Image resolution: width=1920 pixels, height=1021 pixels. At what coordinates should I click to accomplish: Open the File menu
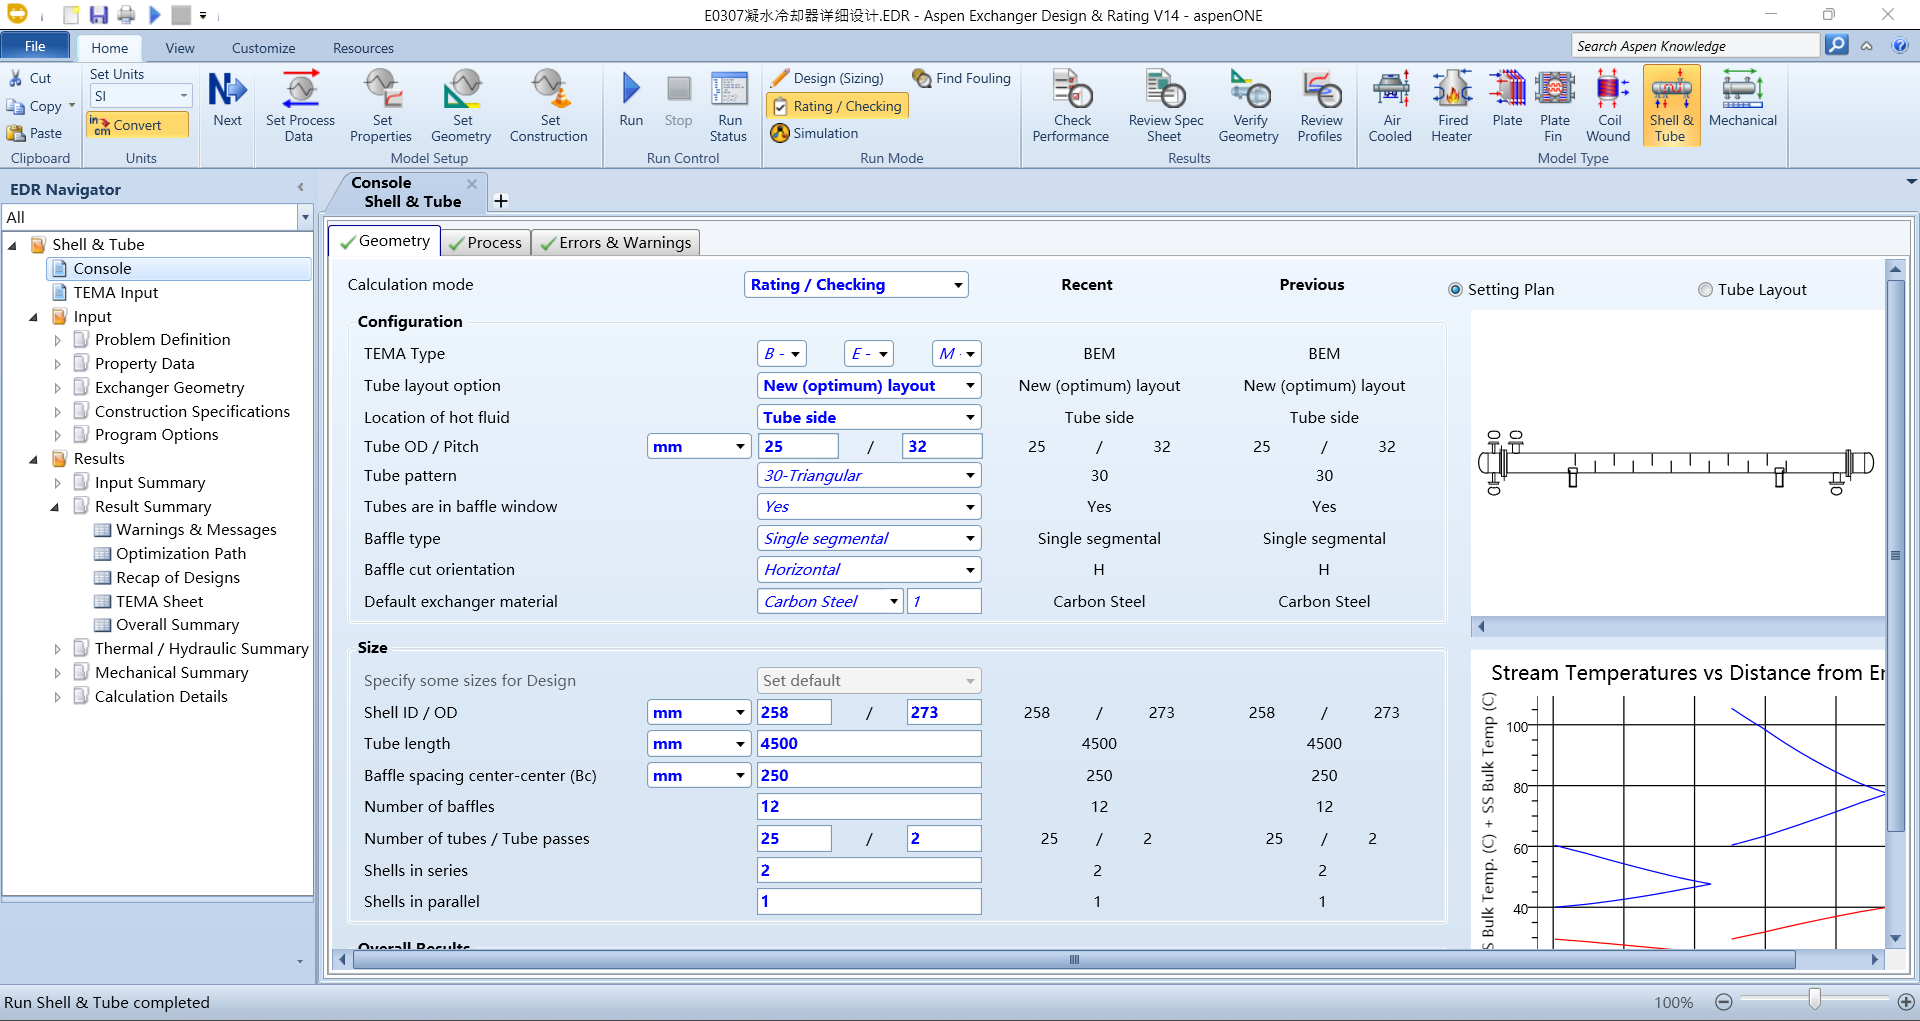35,46
